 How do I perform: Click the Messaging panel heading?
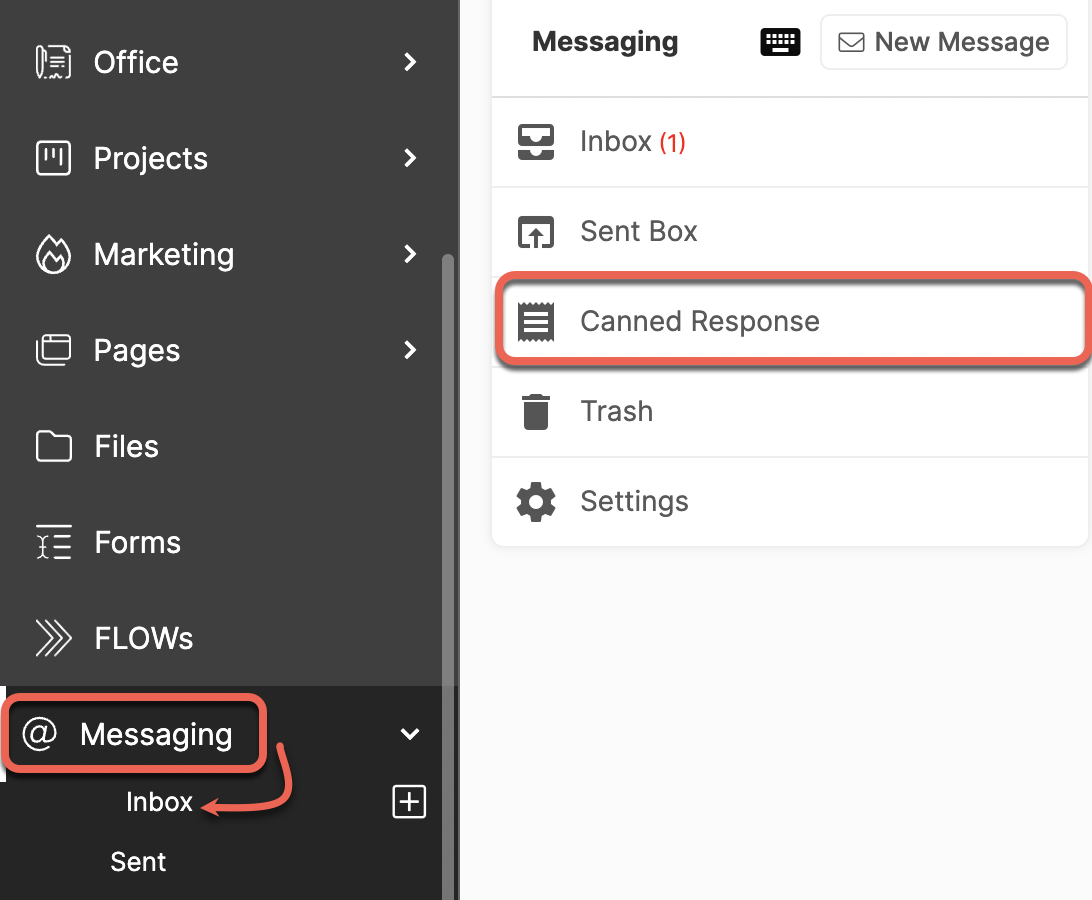(x=604, y=42)
